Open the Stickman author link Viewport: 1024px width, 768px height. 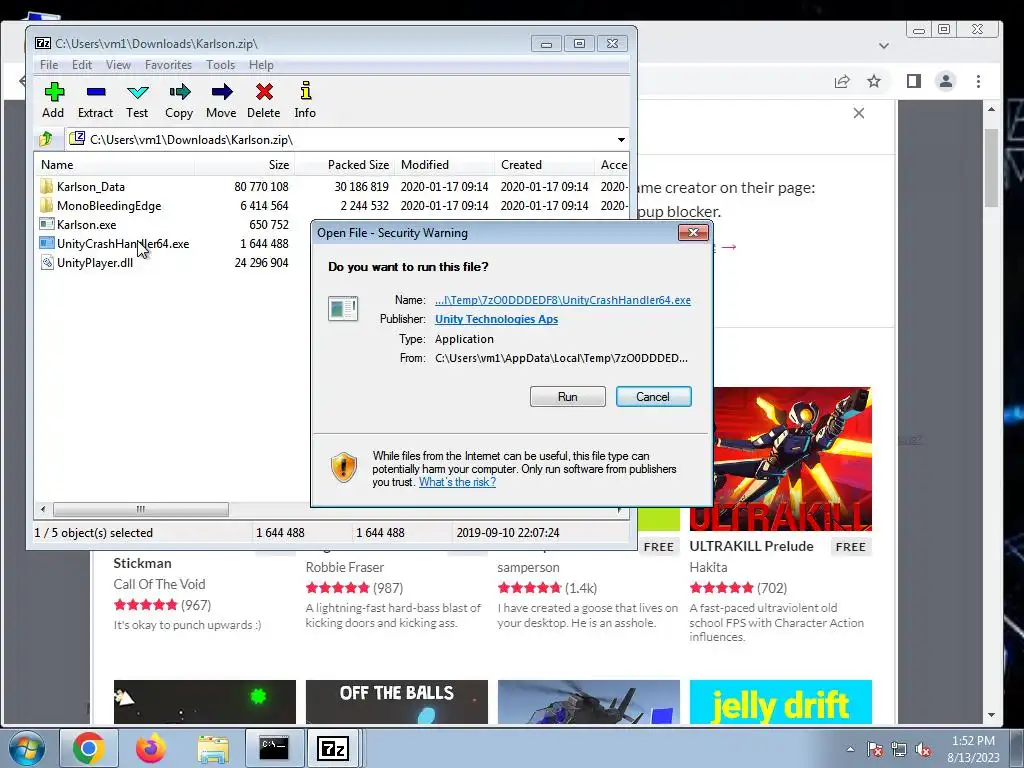click(x=142, y=563)
